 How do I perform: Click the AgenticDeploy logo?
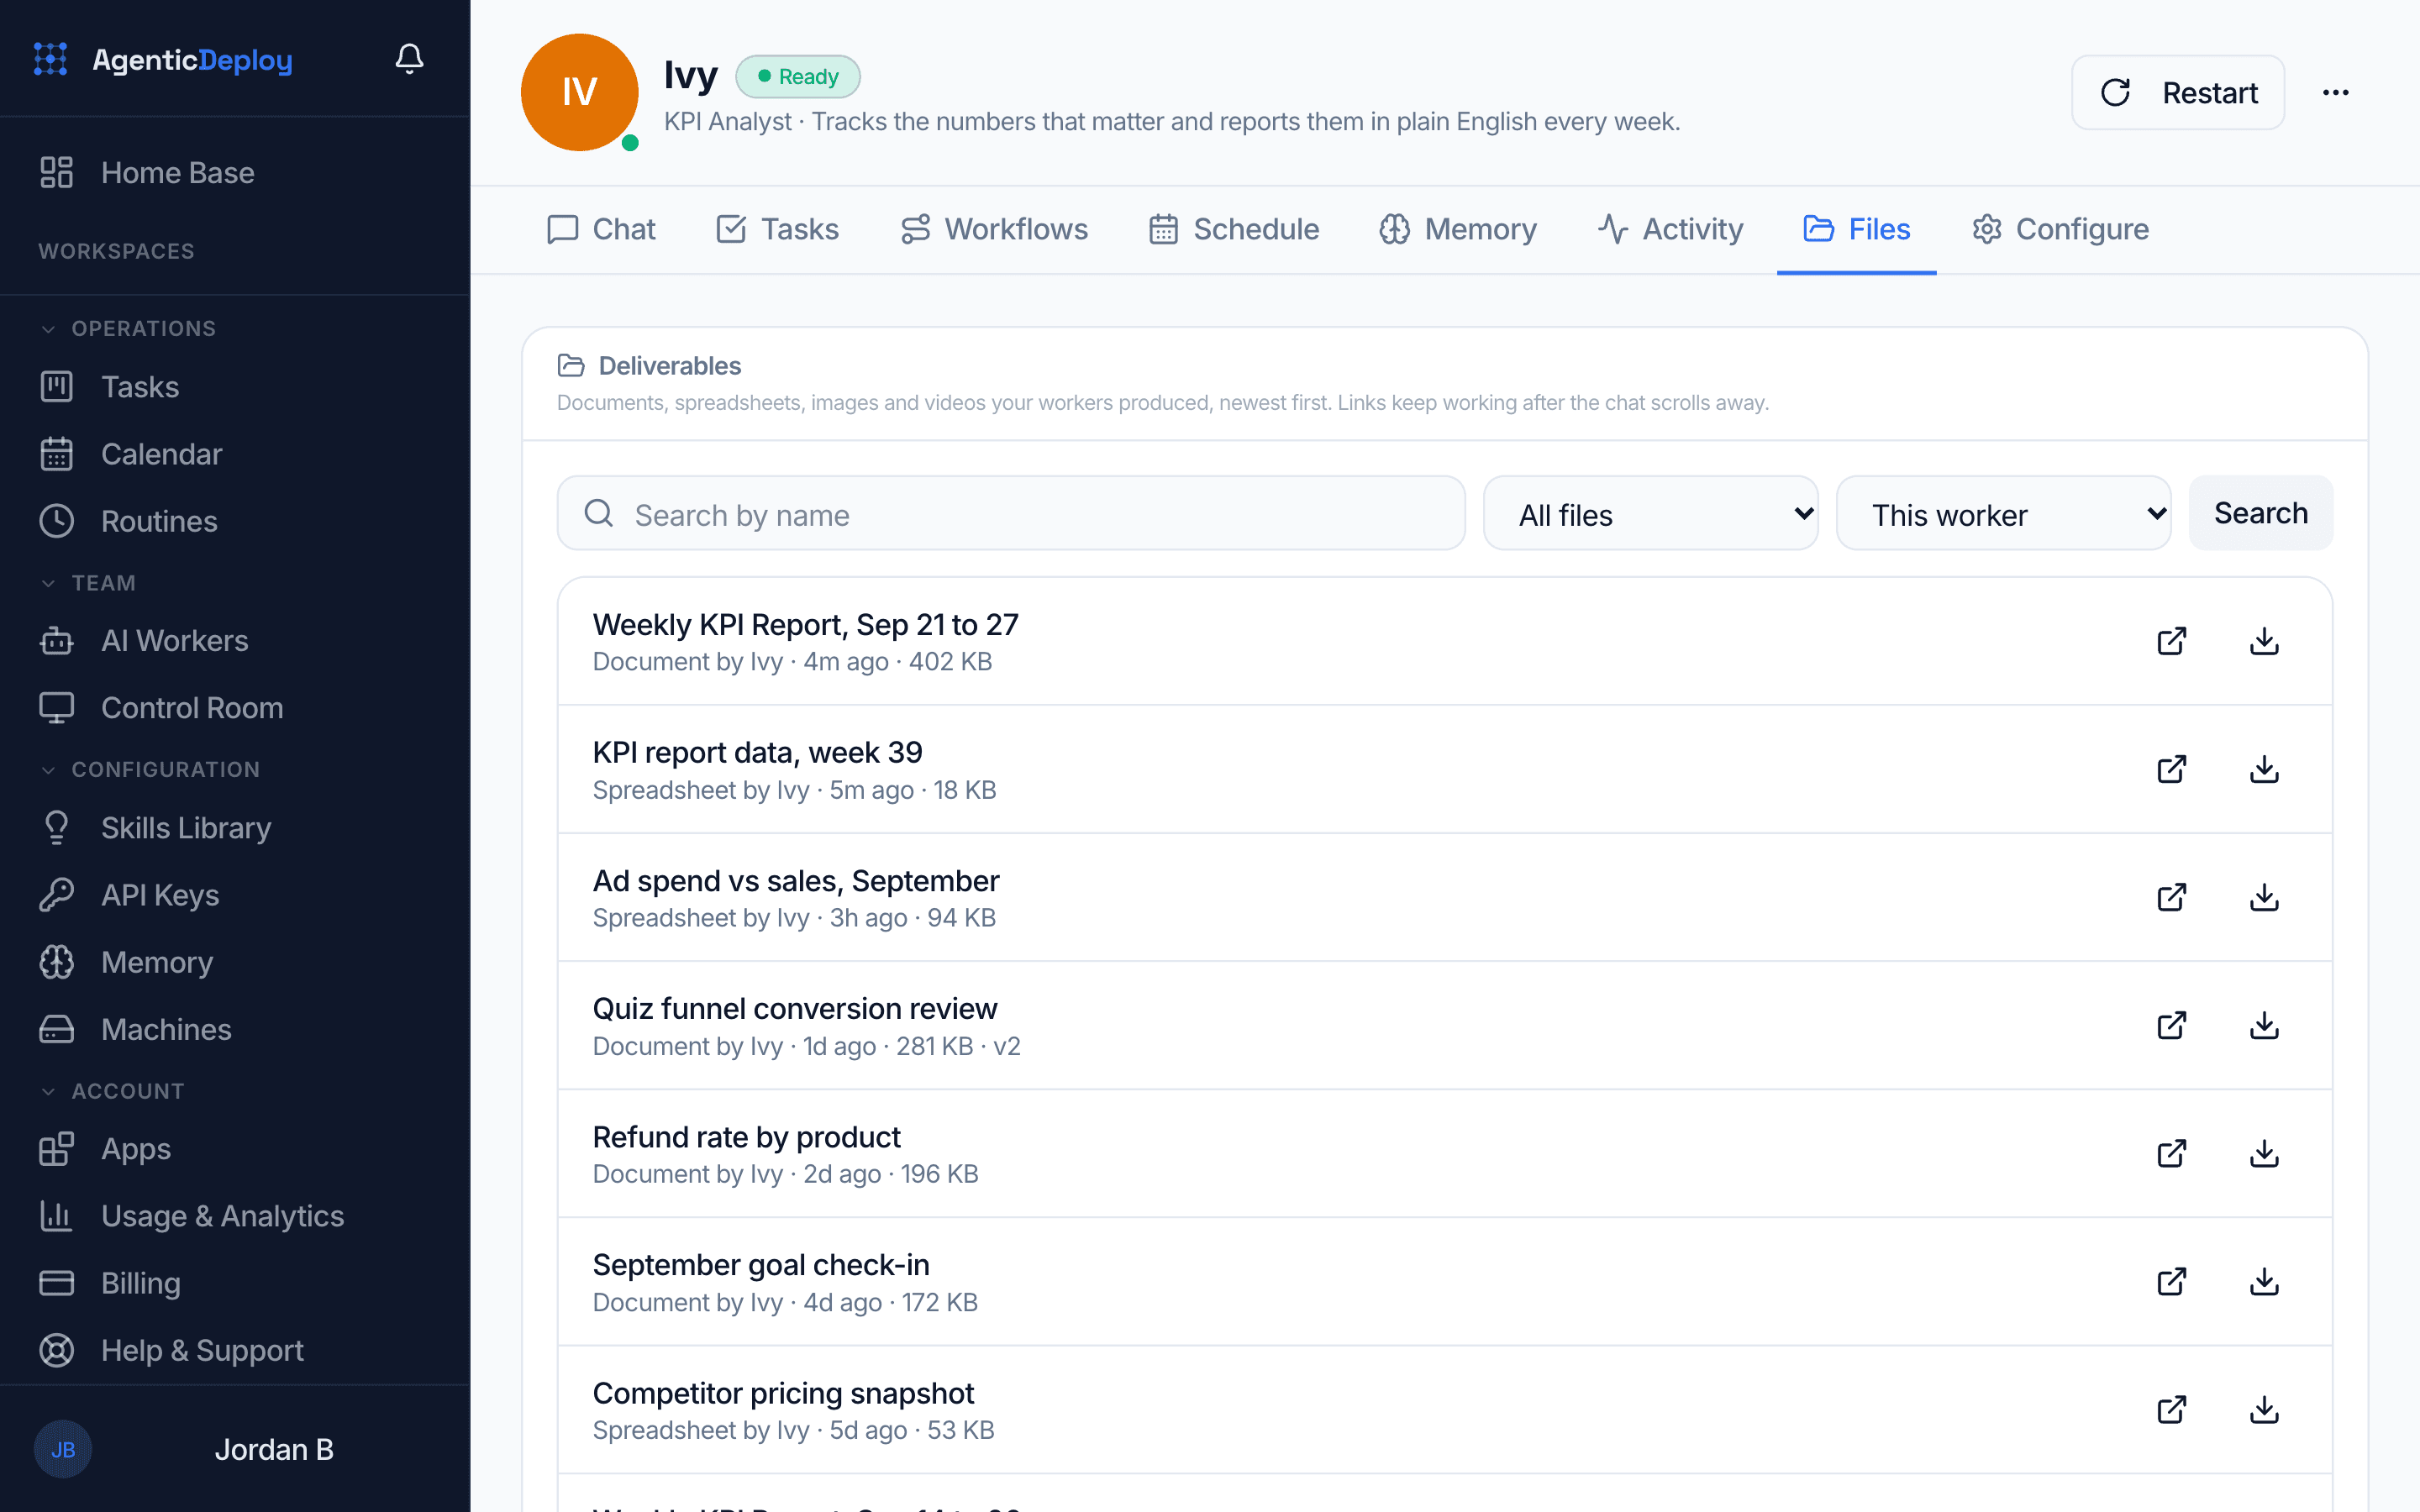pyautogui.click(x=162, y=60)
